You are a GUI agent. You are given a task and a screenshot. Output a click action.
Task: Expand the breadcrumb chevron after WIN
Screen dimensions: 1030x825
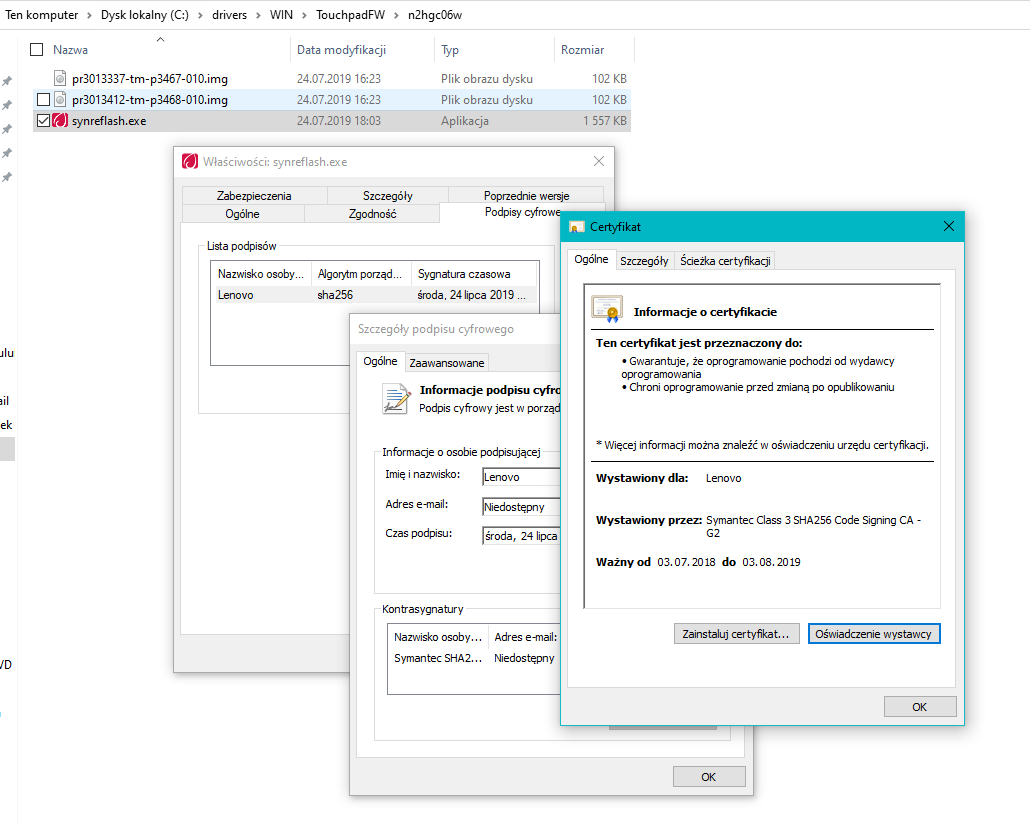pyautogui.click(x=304, y=15)
